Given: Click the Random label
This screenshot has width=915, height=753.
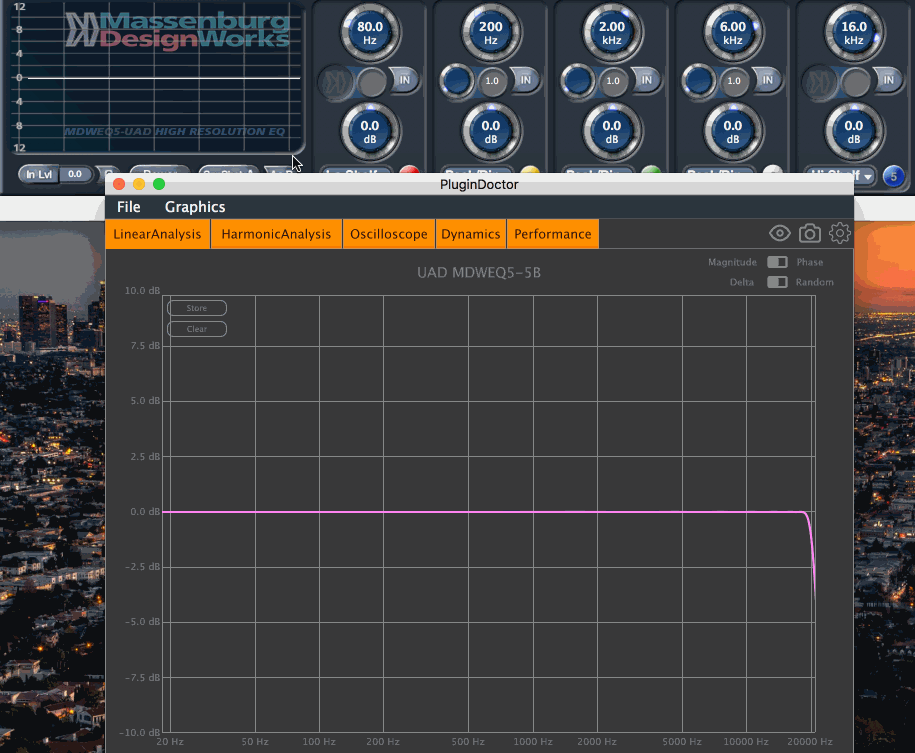Looking at the screenshot, I should point(815,282).
